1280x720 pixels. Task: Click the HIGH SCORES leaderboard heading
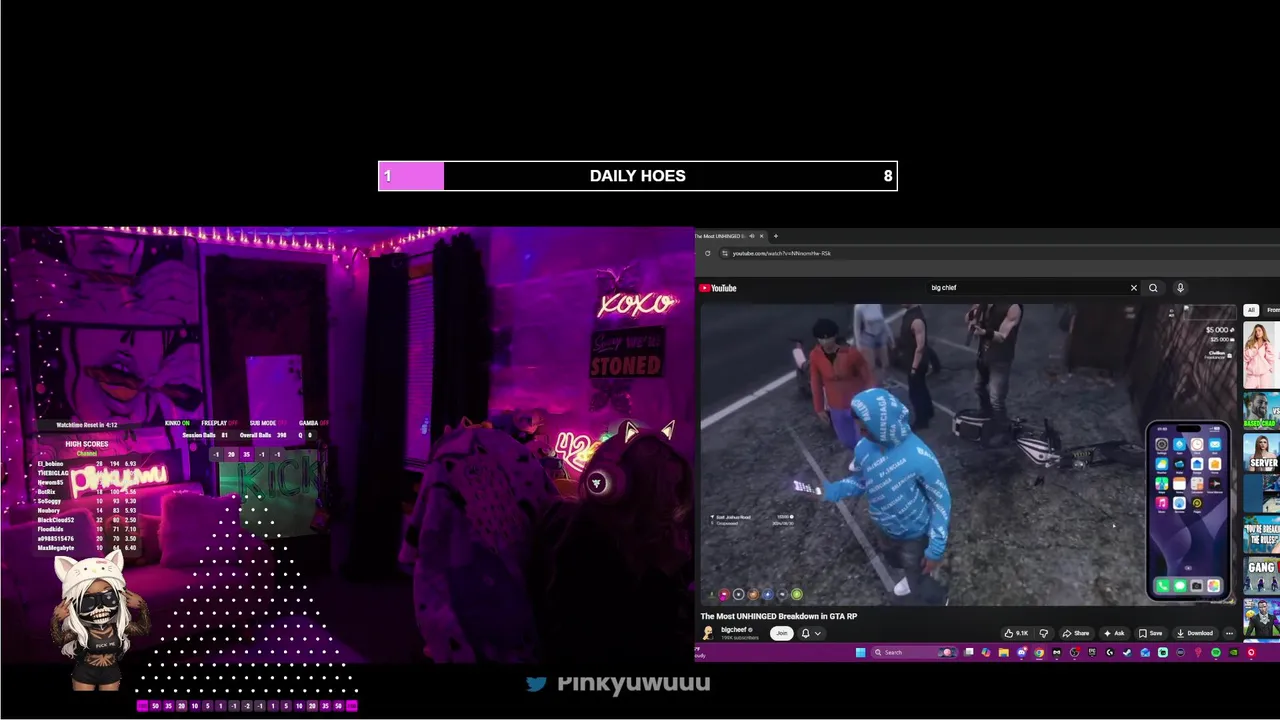87,444
